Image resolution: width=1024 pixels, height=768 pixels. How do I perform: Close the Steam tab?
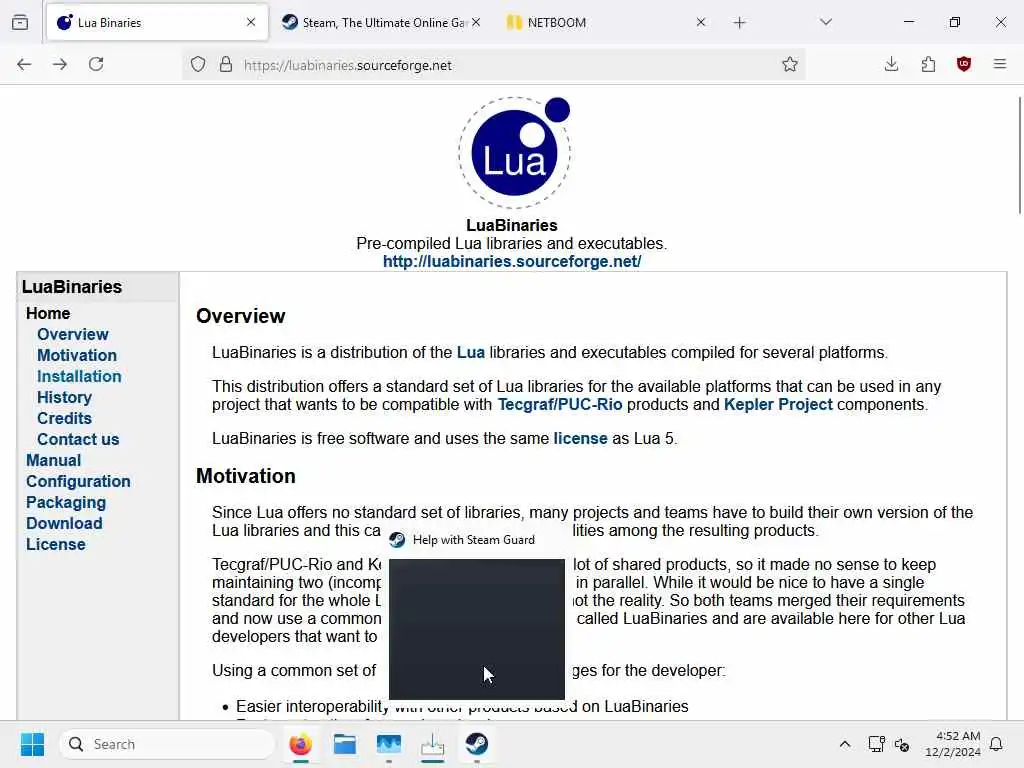pyautogui.click(x=476, y=22)
